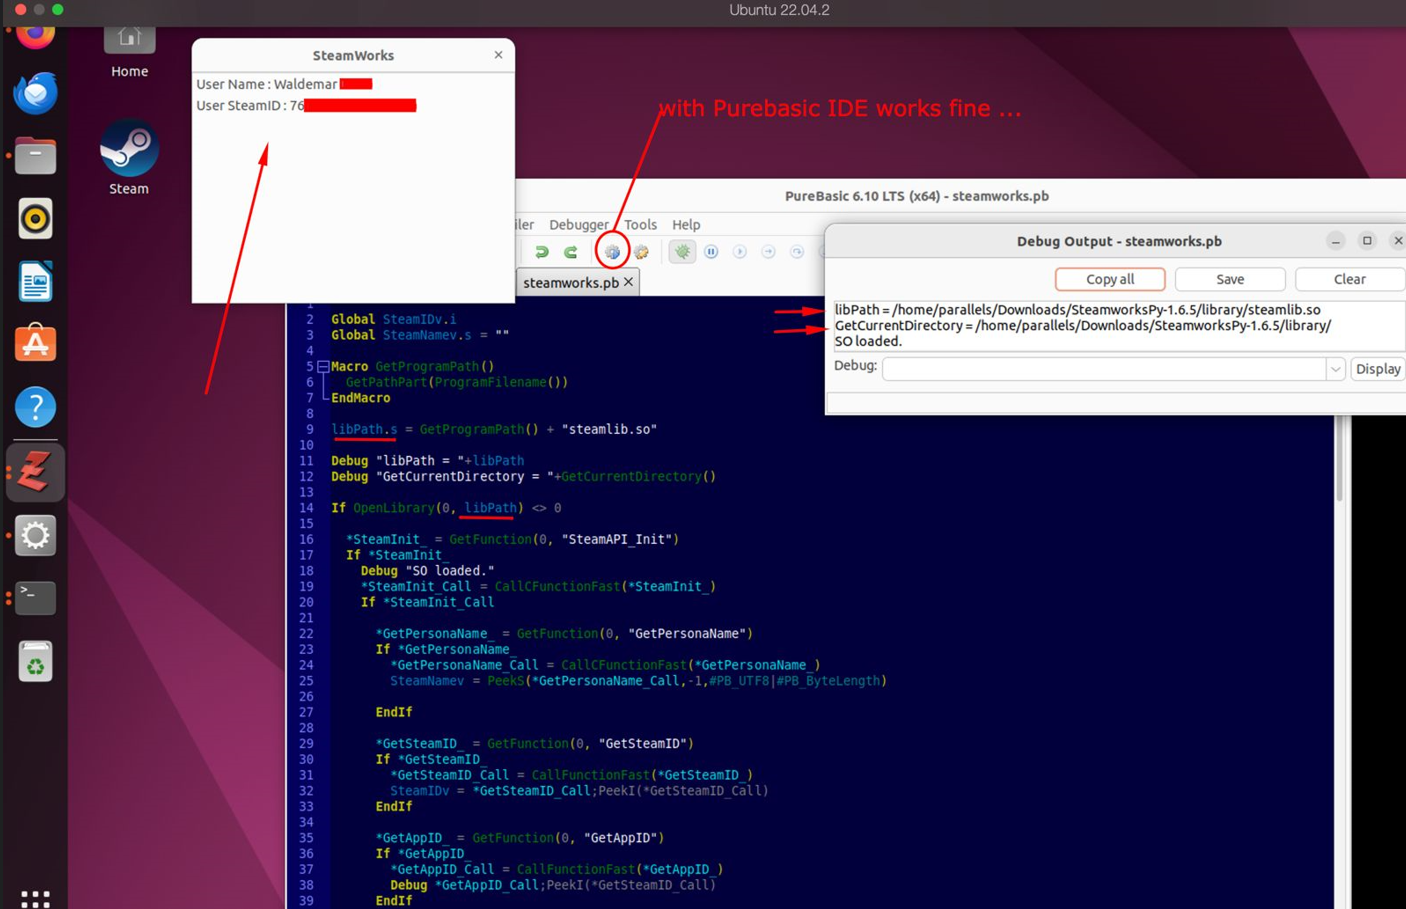1406x909 pixels.
Task: Open the Steam desktop shortcut
Action: [x=128, y=158]
